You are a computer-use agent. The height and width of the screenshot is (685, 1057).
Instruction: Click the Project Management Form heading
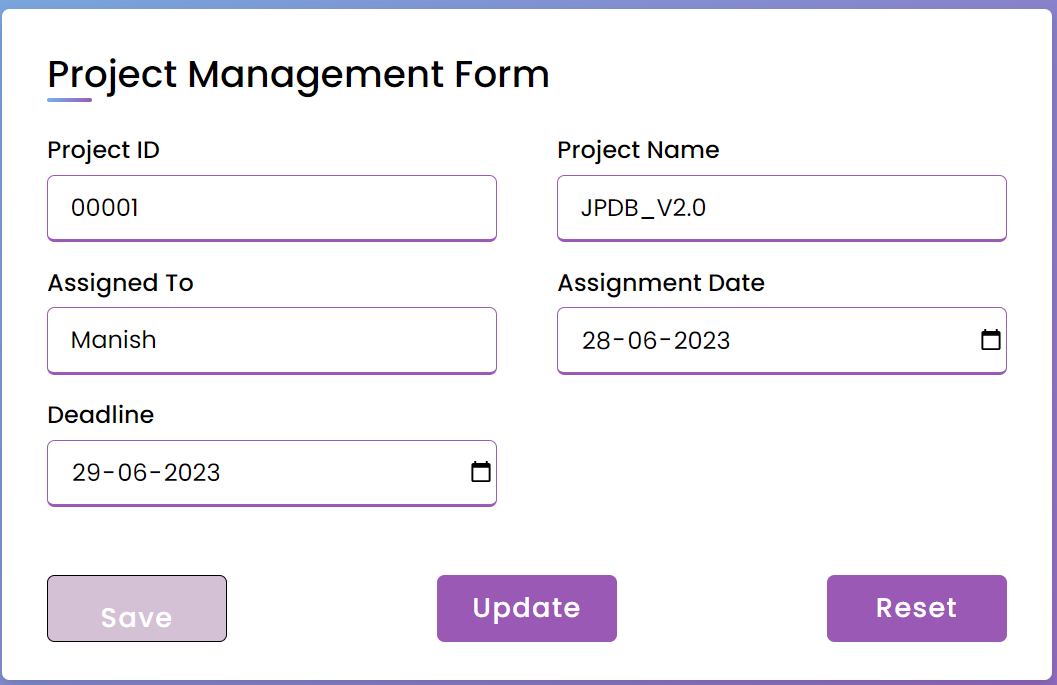(298, 74)
